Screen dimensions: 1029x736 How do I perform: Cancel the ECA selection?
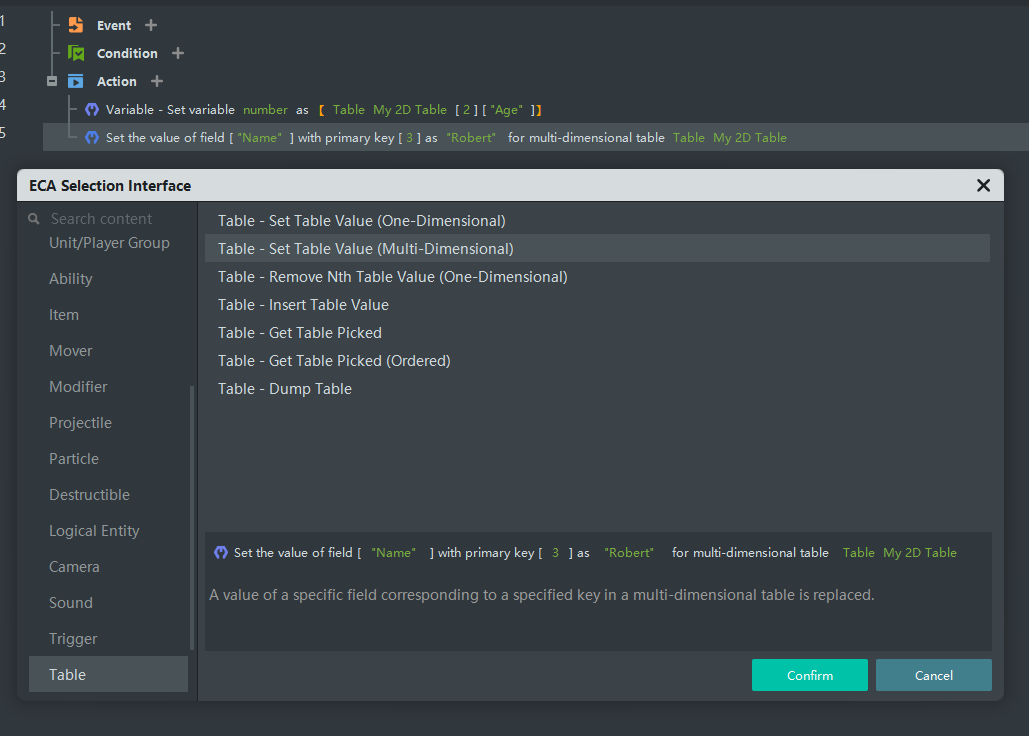click(934, 675)
